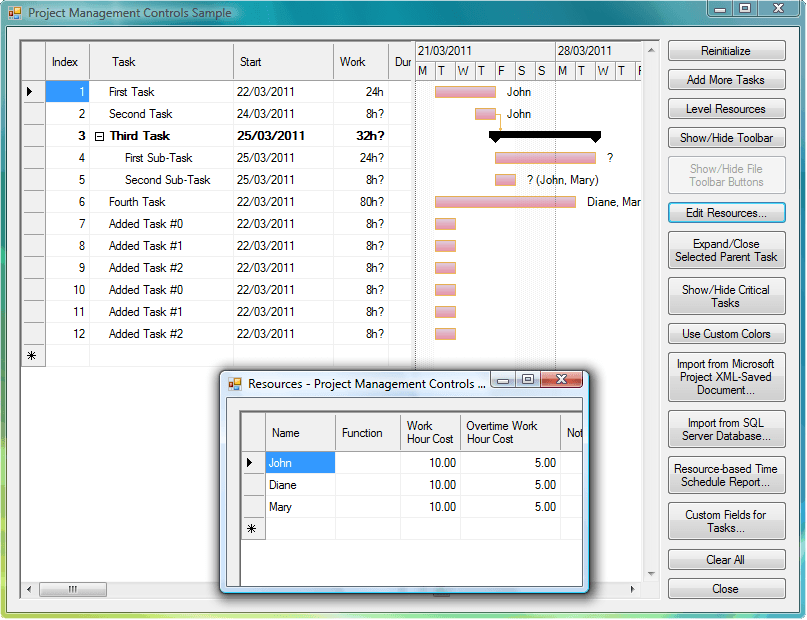Open Edit Resources dialog button
Image resolution: width=807 pixels, height=620 pixels.
click(x=726, y=213)
